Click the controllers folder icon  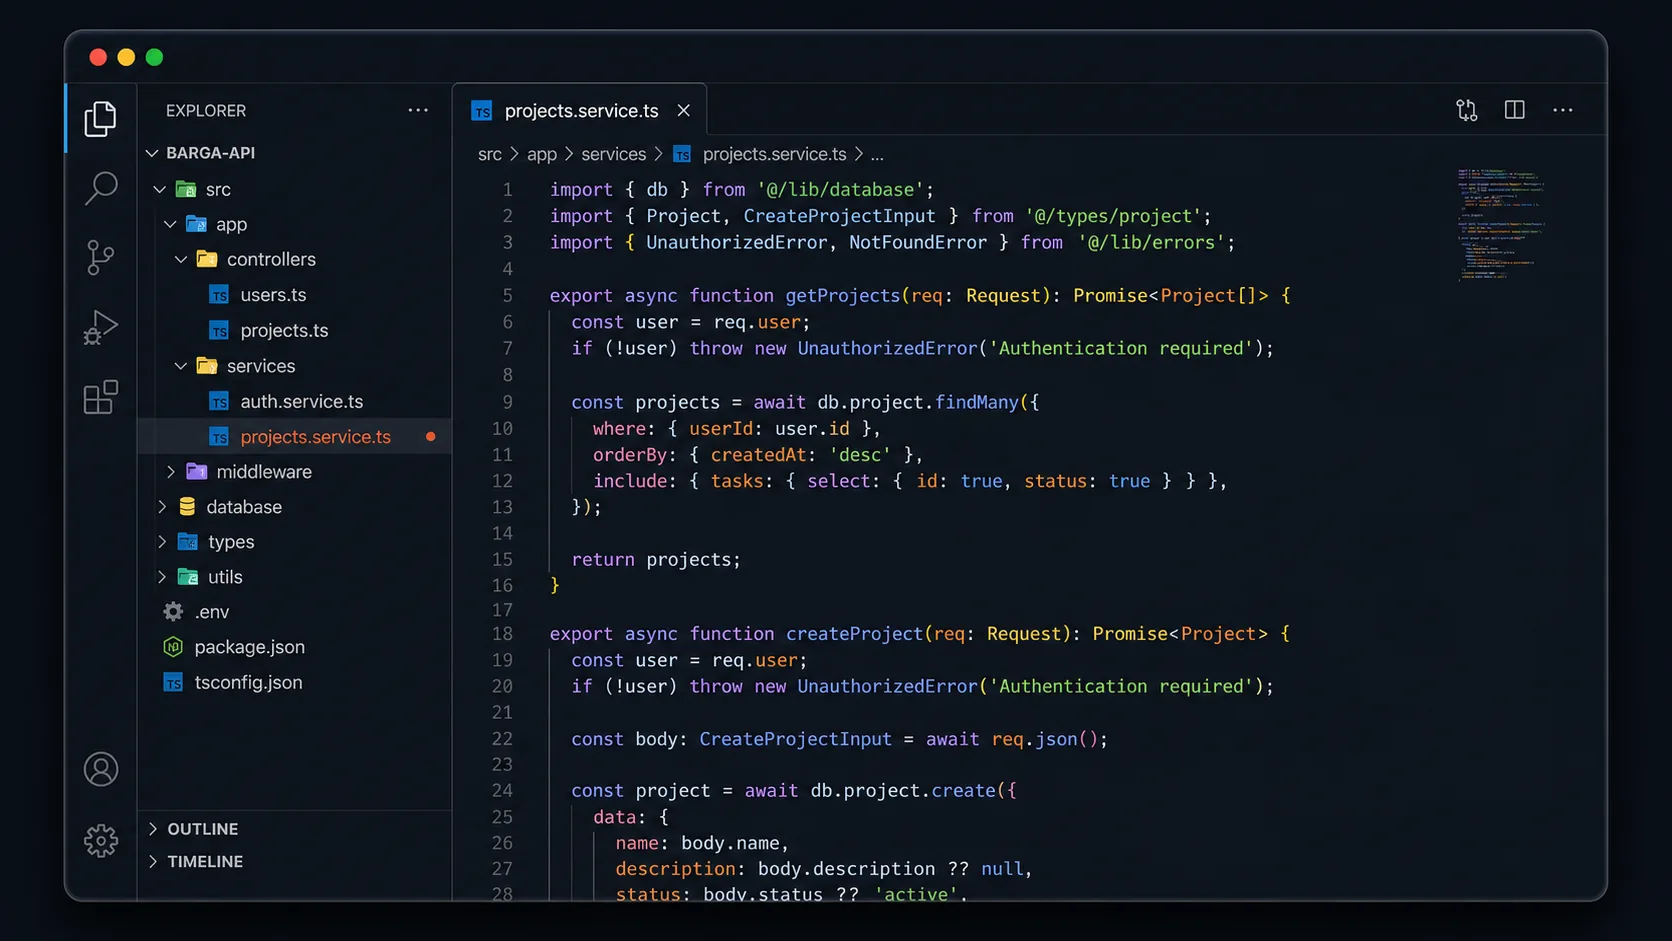point(207,259)
